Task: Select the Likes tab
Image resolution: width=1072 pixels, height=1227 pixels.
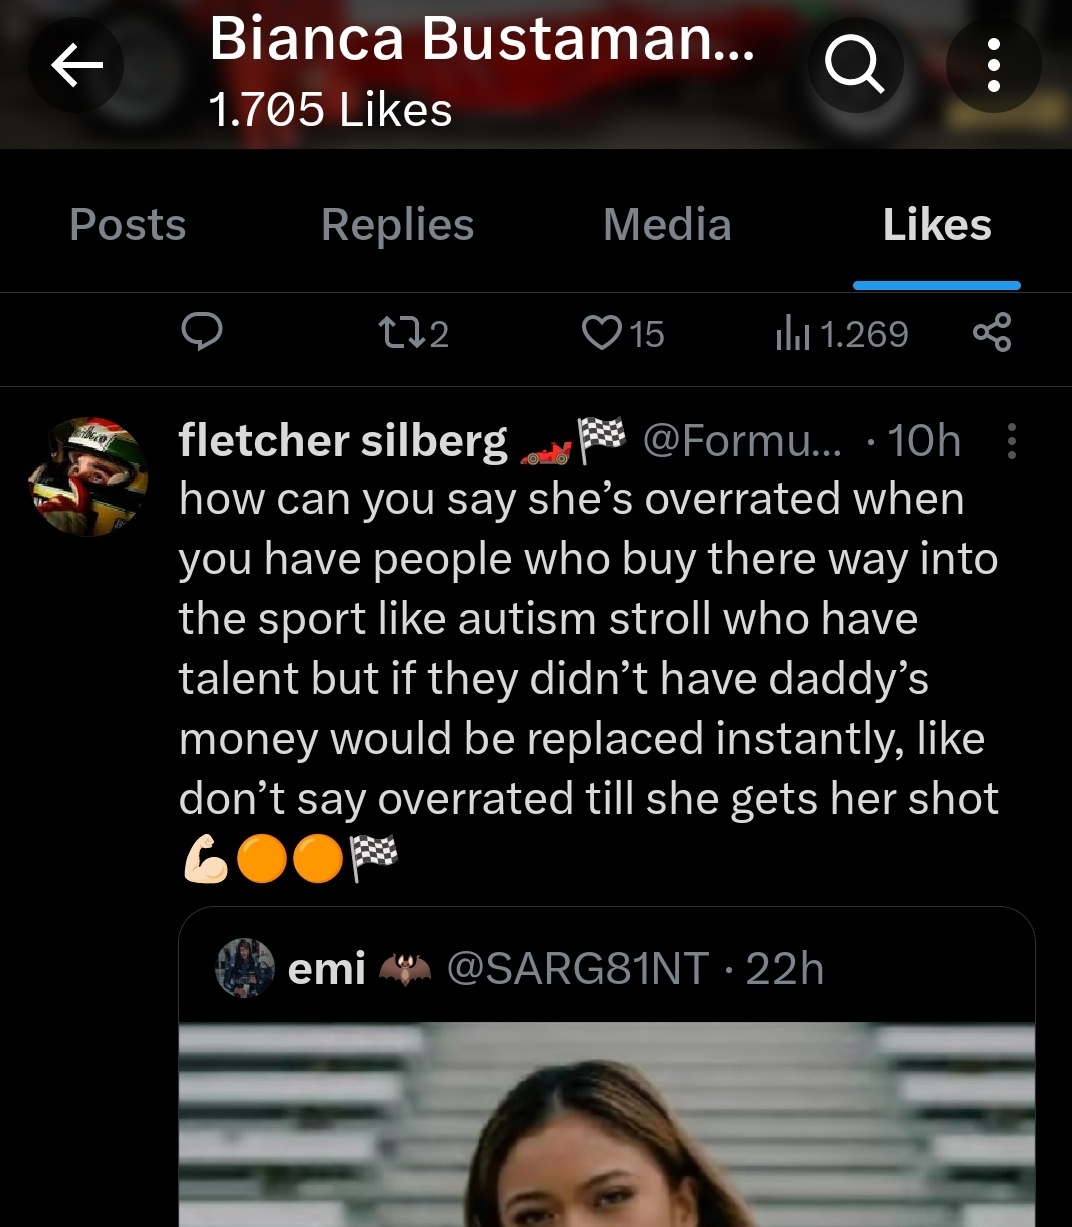Action: tap(936, 225)
